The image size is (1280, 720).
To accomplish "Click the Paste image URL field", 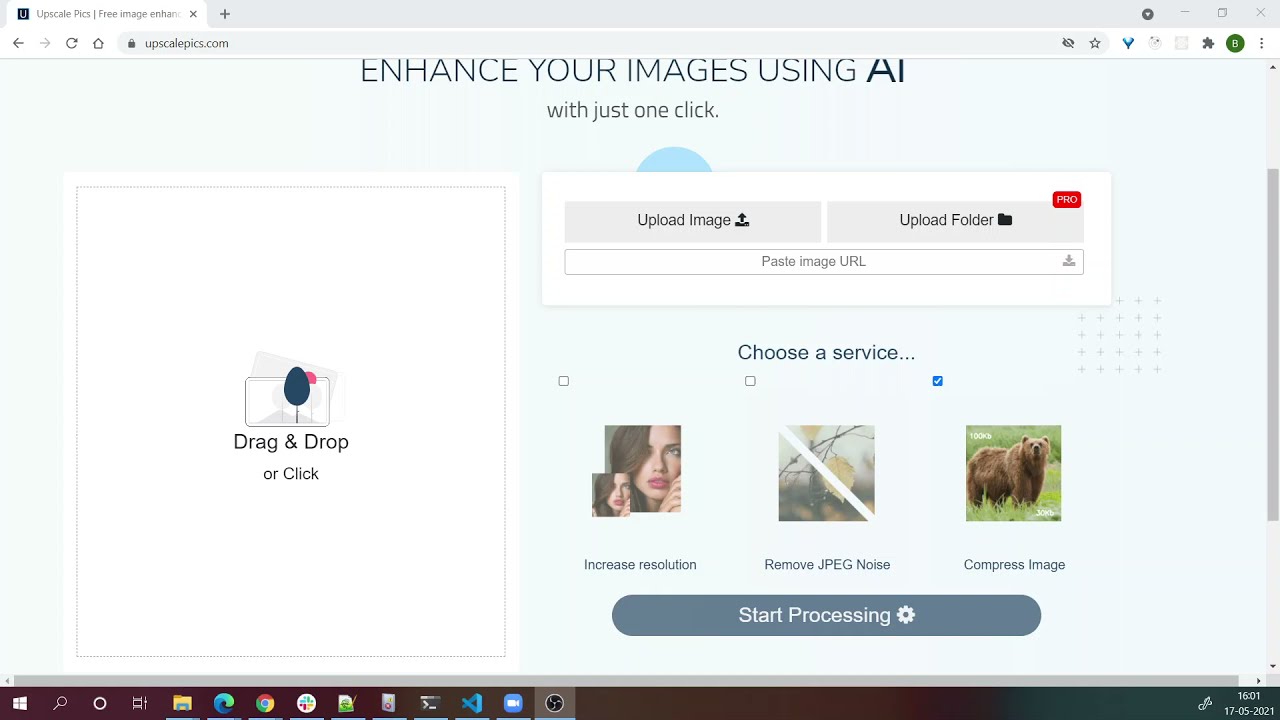I will (x=824, y=262).
